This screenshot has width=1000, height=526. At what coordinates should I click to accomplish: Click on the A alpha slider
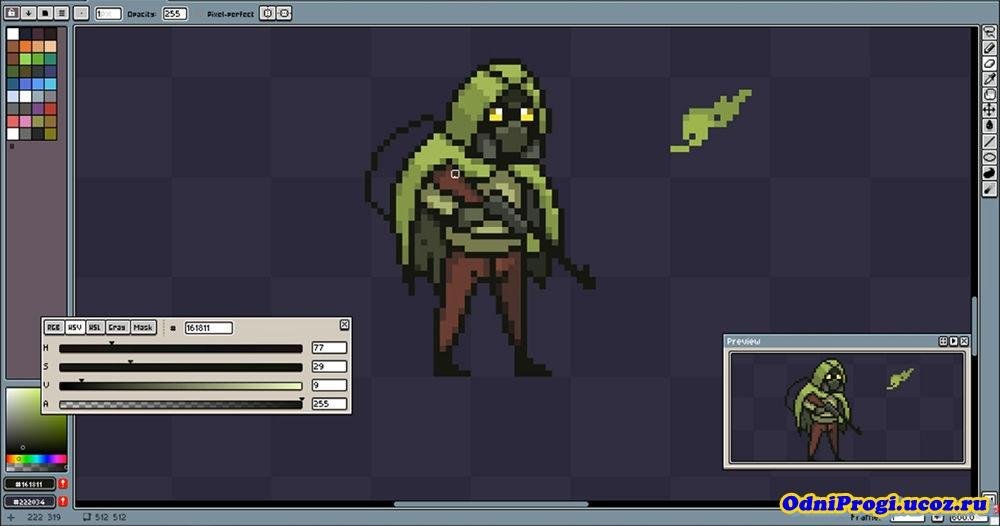[x=180, y=404]
